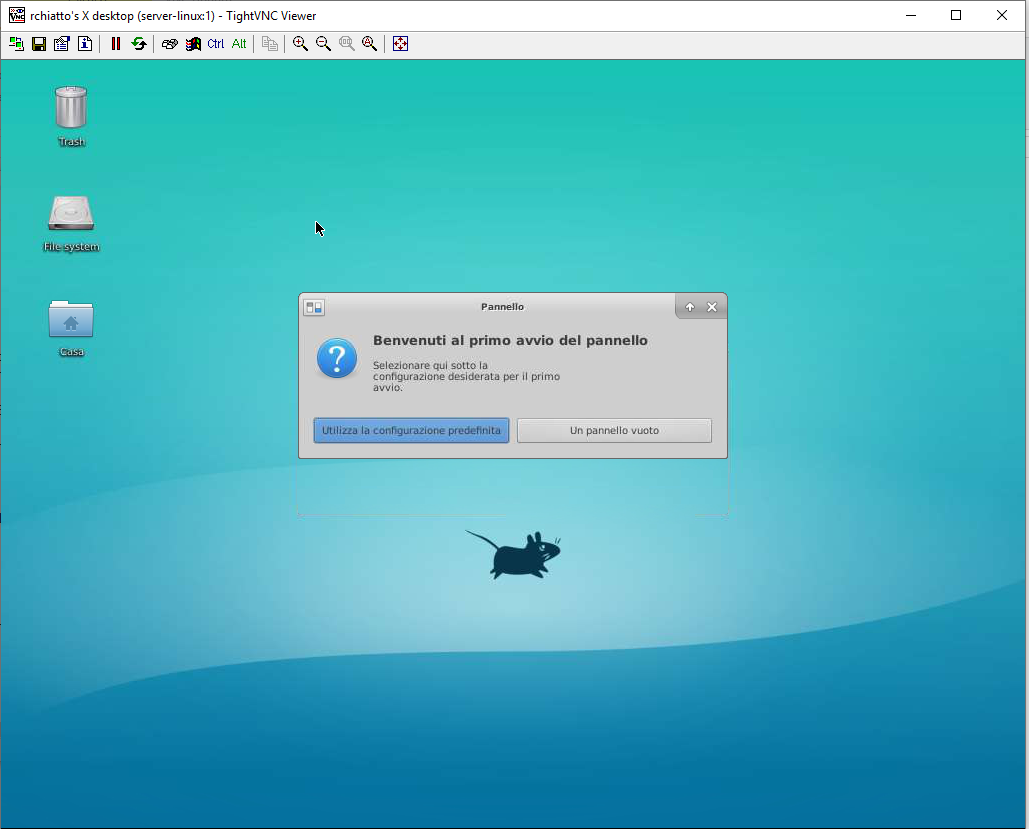Click the Zoom 100% magnifier icon

[346, 44]
